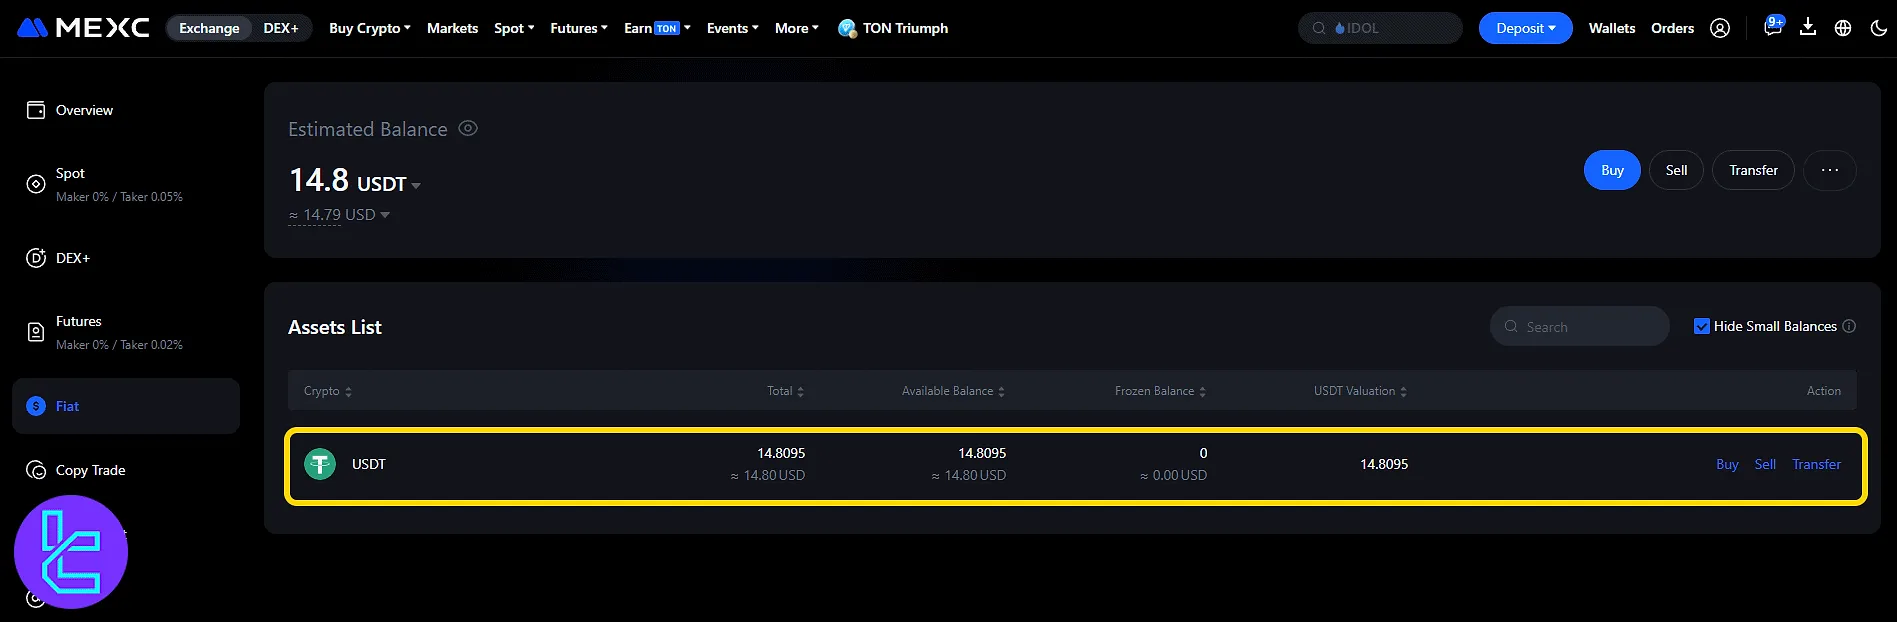This screenshot has height=622, width=1897.
Task: Expand the Spot menu in navbar
Action: click(514, 28)
